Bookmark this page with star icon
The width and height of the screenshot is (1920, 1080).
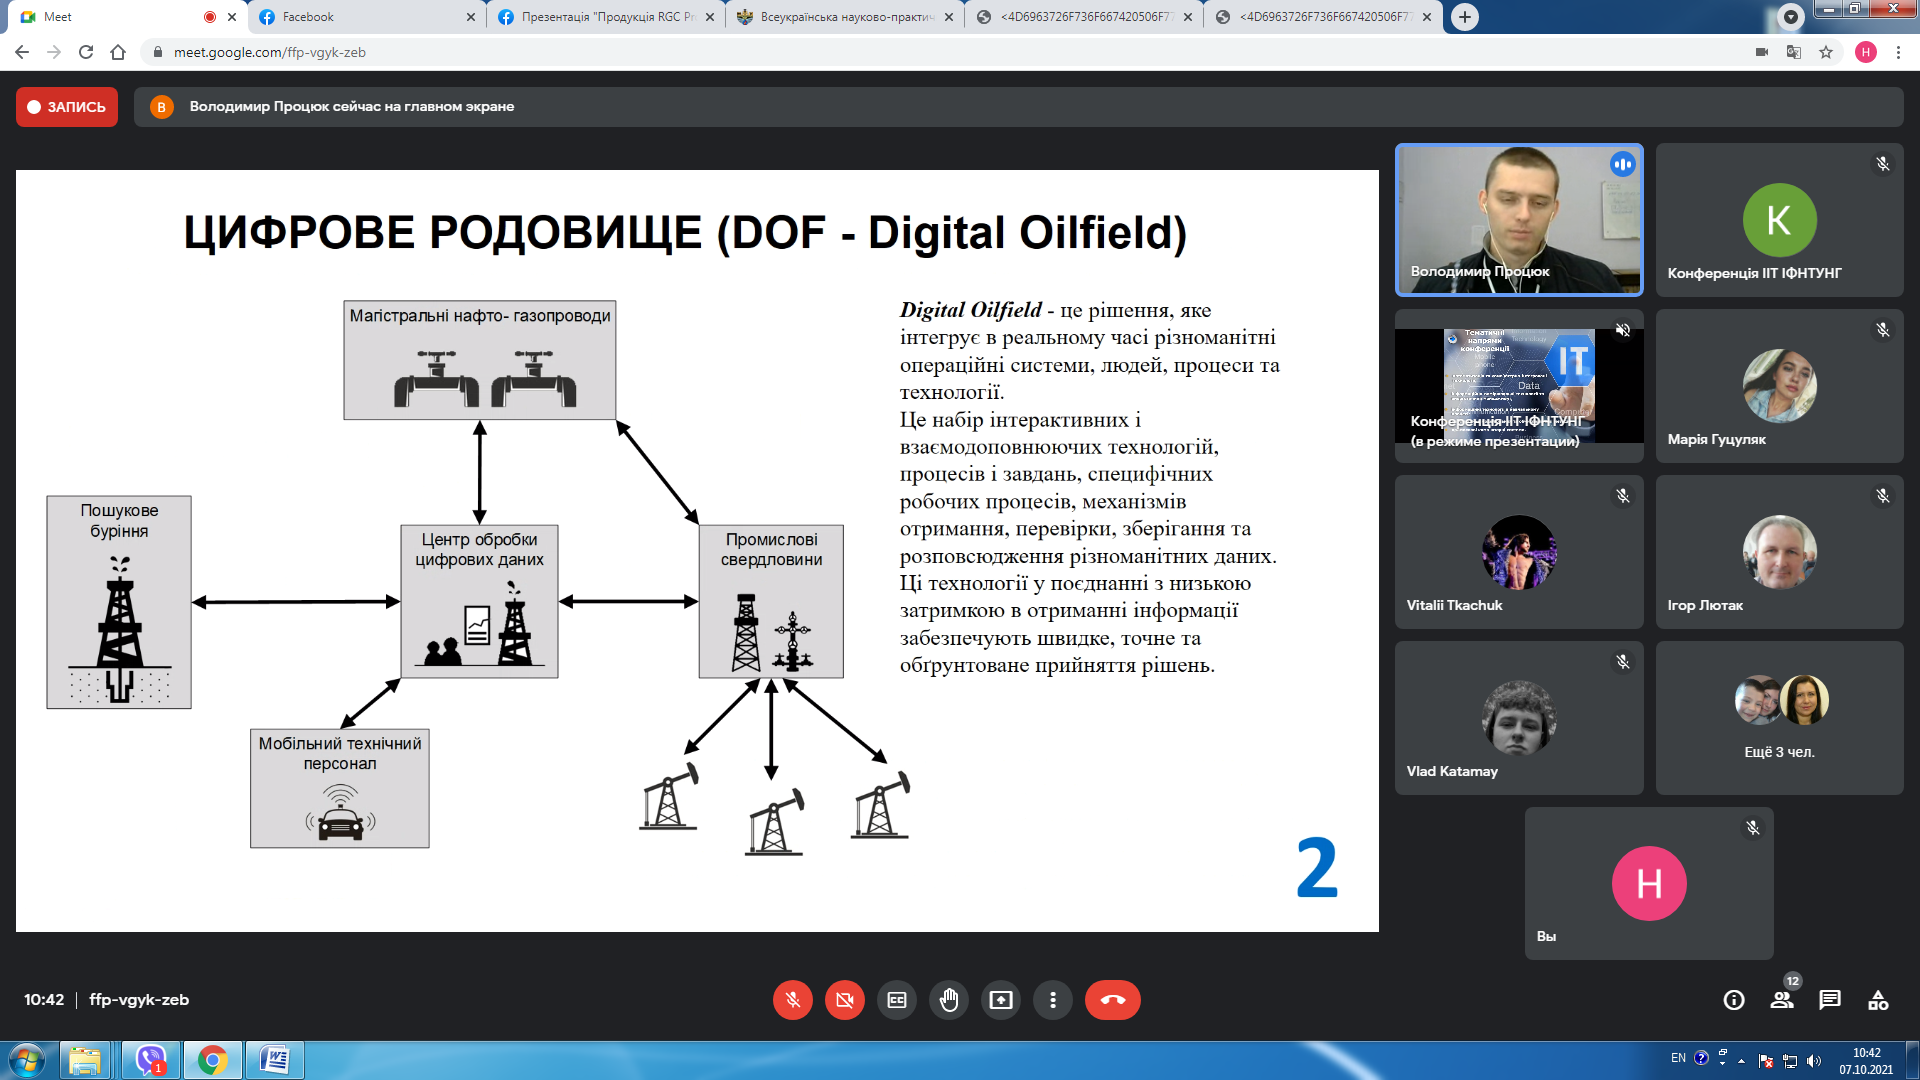1826,52
